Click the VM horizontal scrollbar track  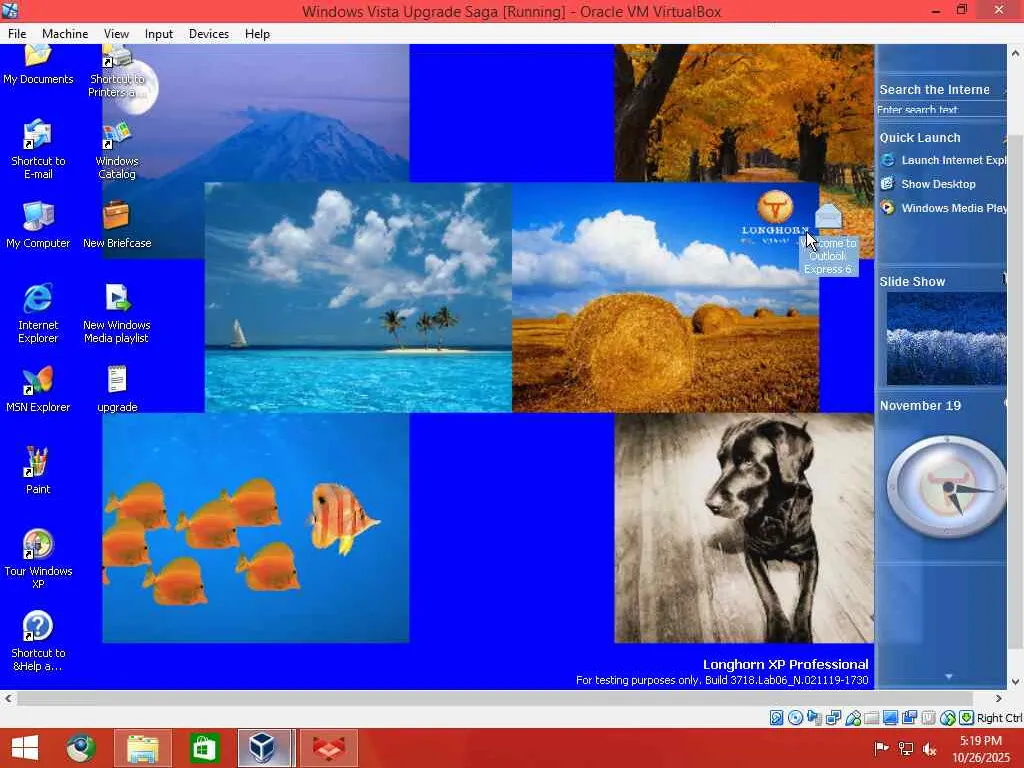494,698
